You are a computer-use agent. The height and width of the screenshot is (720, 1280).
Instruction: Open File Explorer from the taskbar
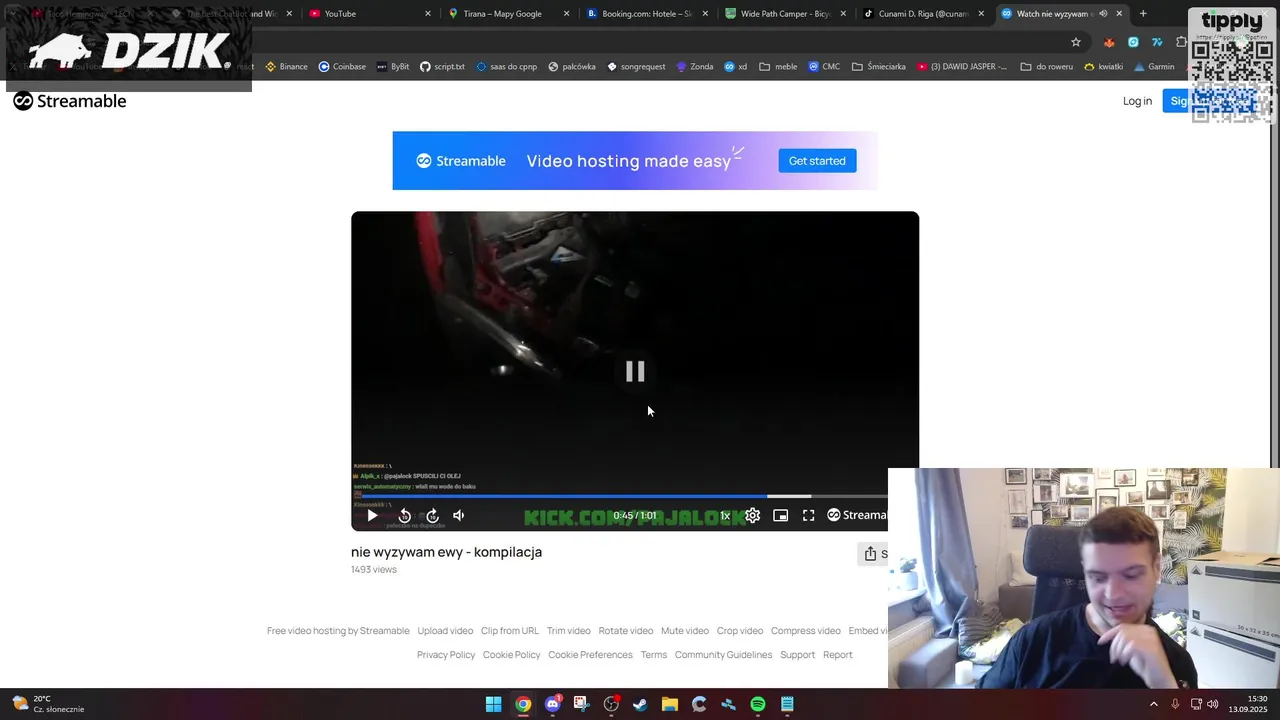coord(670,704)
